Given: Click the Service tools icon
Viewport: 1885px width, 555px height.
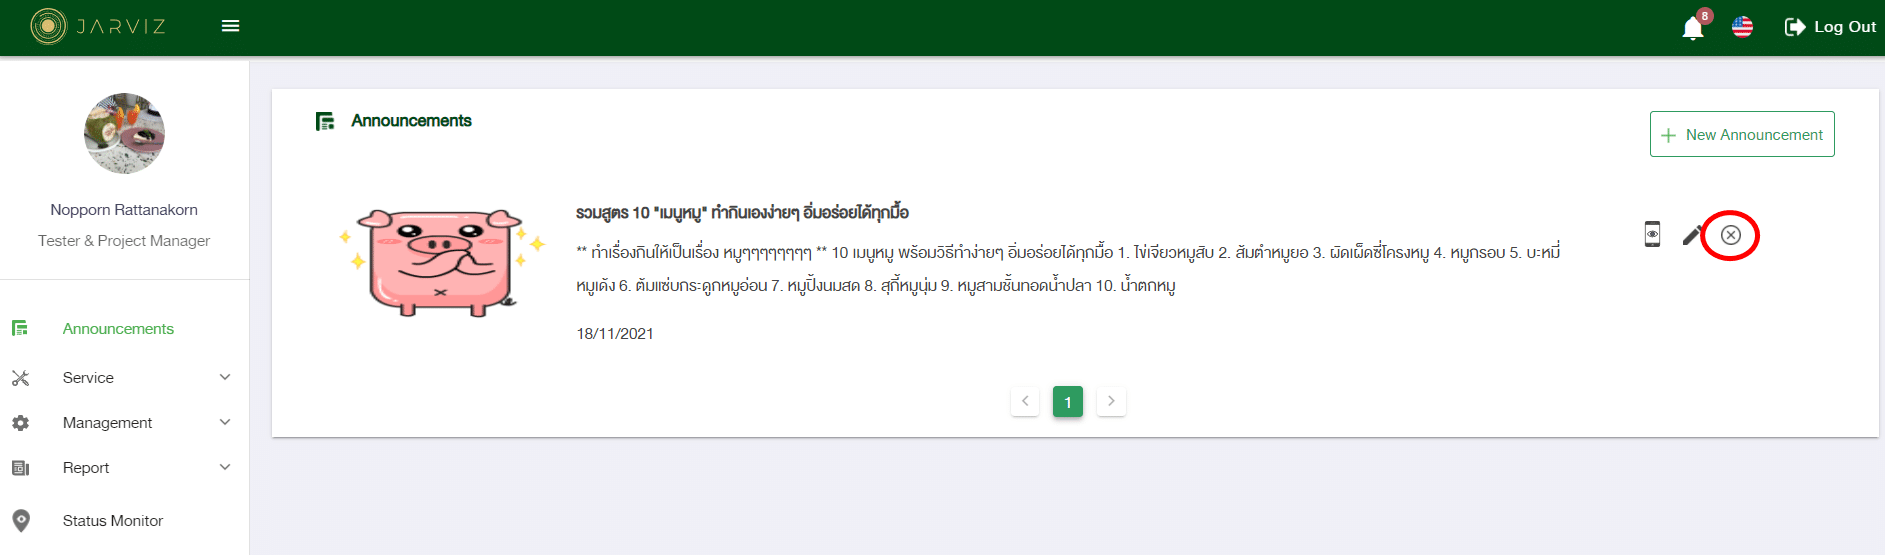Looking at the screenshot, I should tap(20, 378).
